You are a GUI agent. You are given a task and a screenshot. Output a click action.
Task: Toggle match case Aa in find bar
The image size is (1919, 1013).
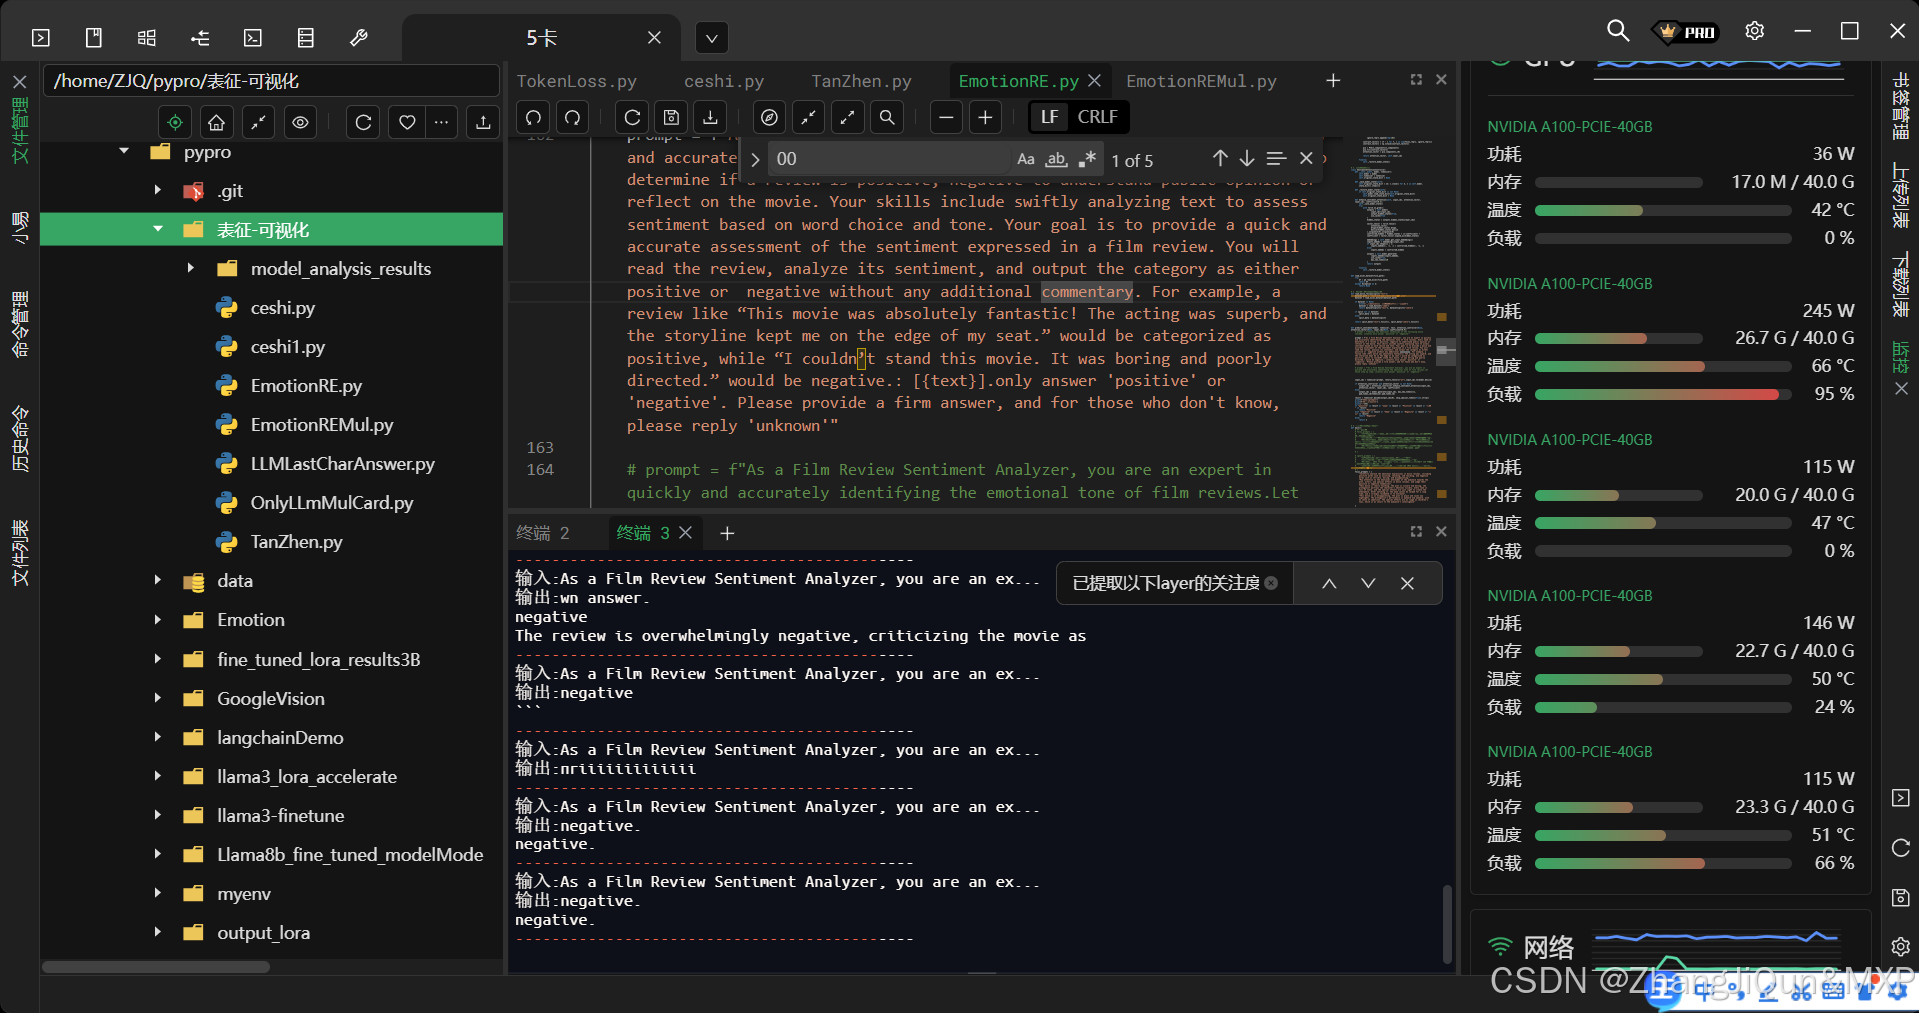click(x=1026, y=159)
